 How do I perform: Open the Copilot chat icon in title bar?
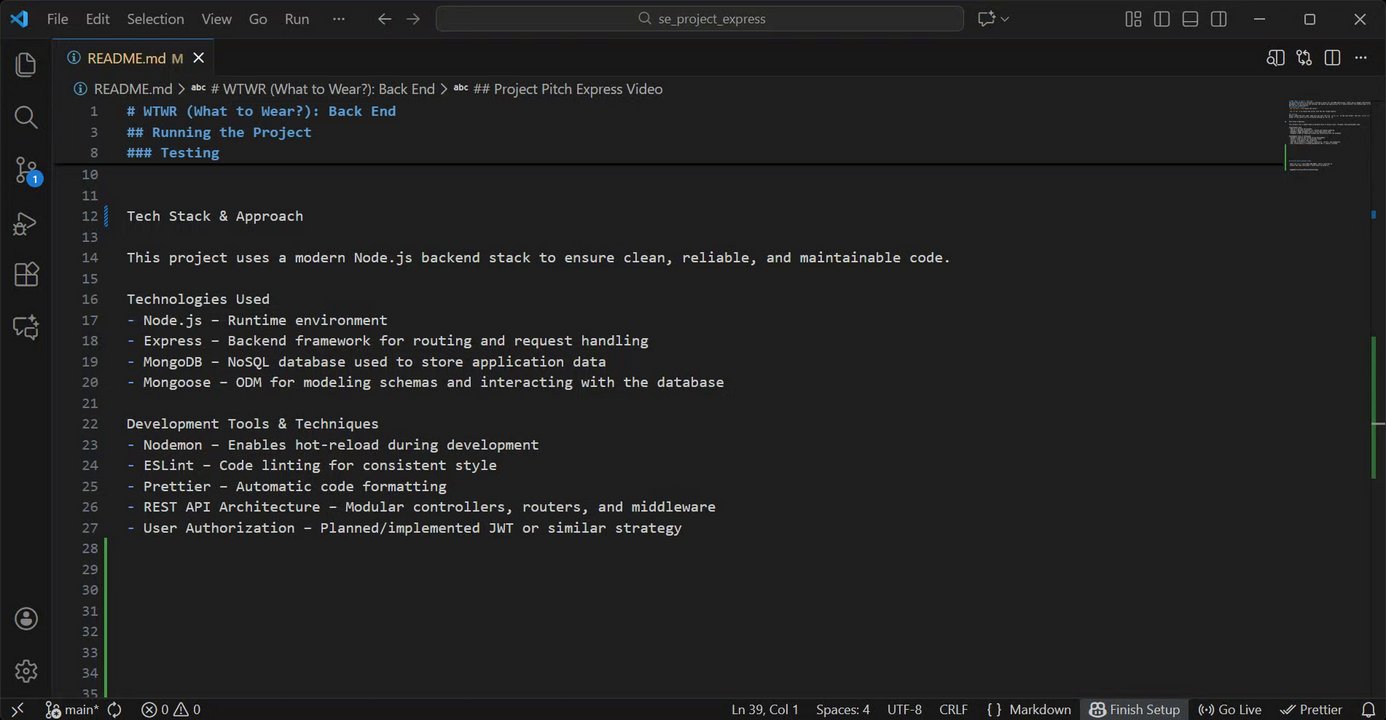(x=987, y=19)
